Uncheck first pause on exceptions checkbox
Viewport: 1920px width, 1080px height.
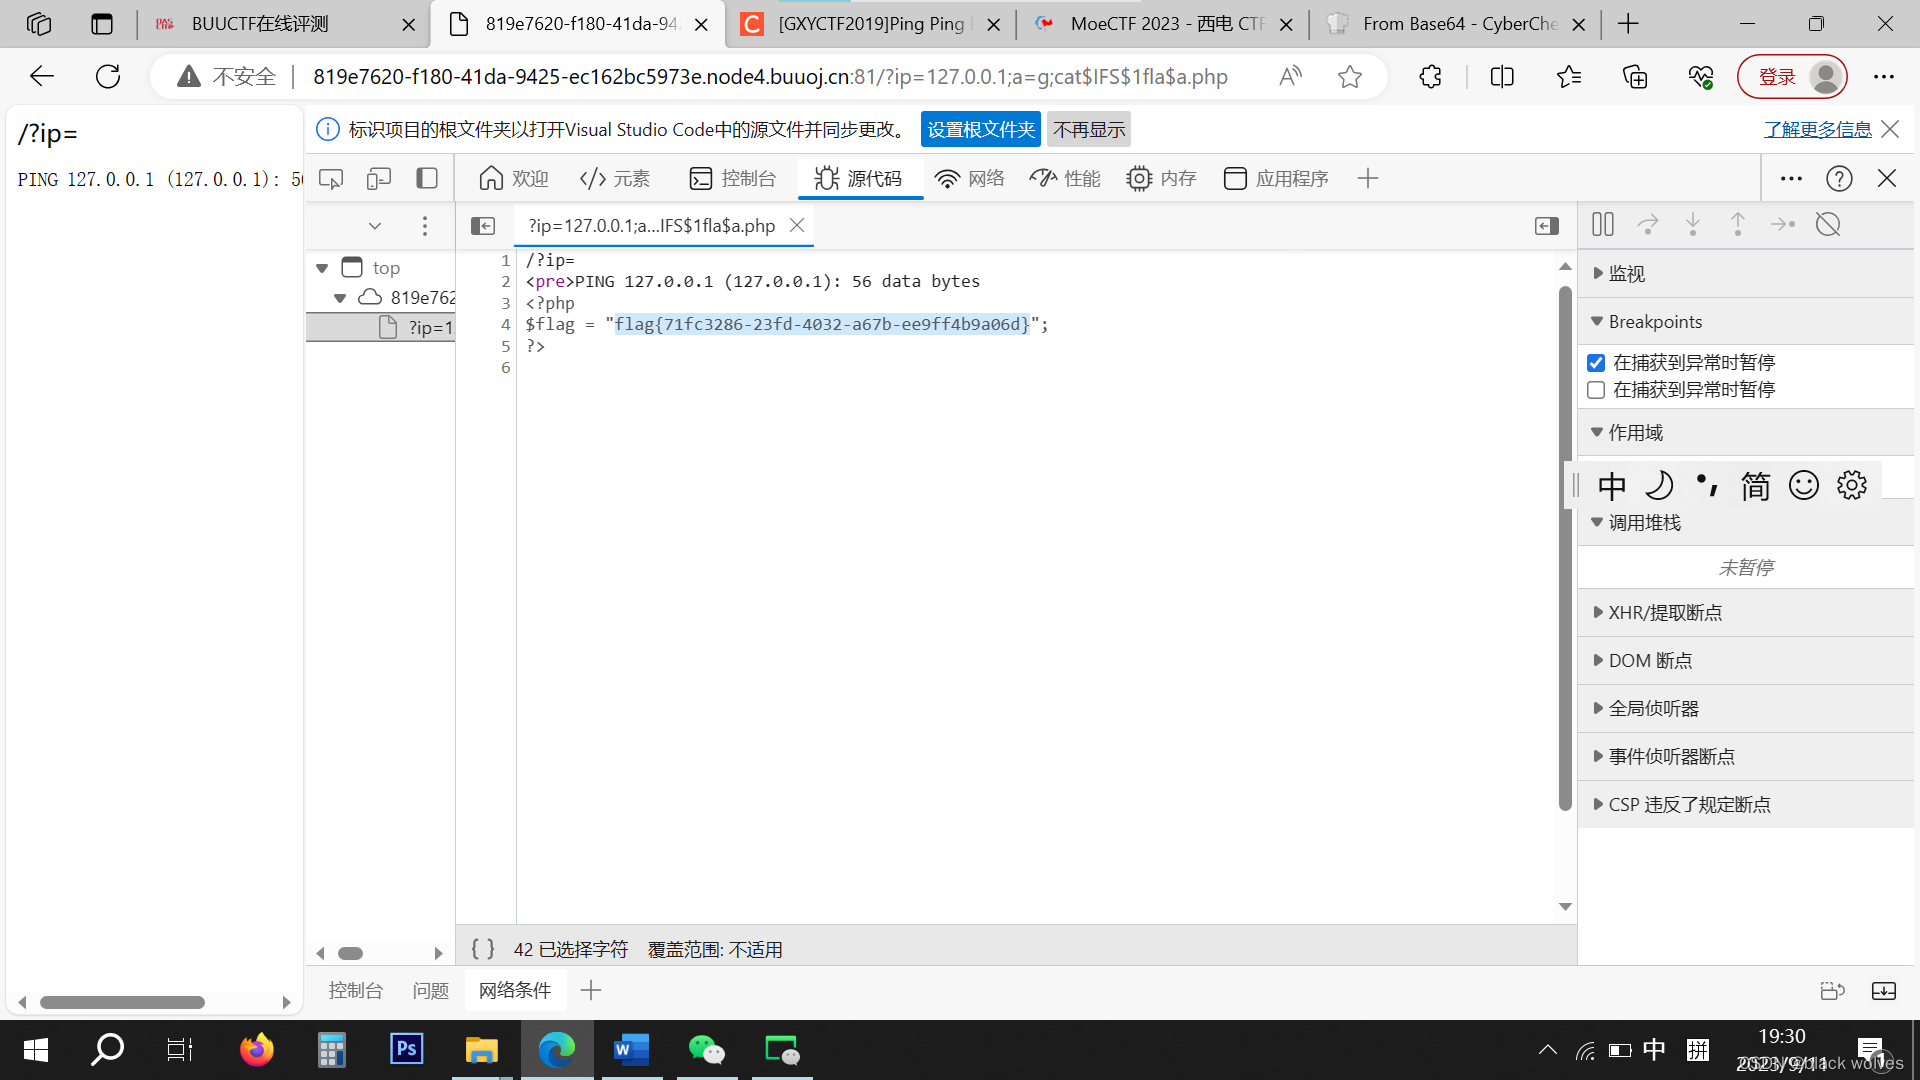pos(1596,363)
